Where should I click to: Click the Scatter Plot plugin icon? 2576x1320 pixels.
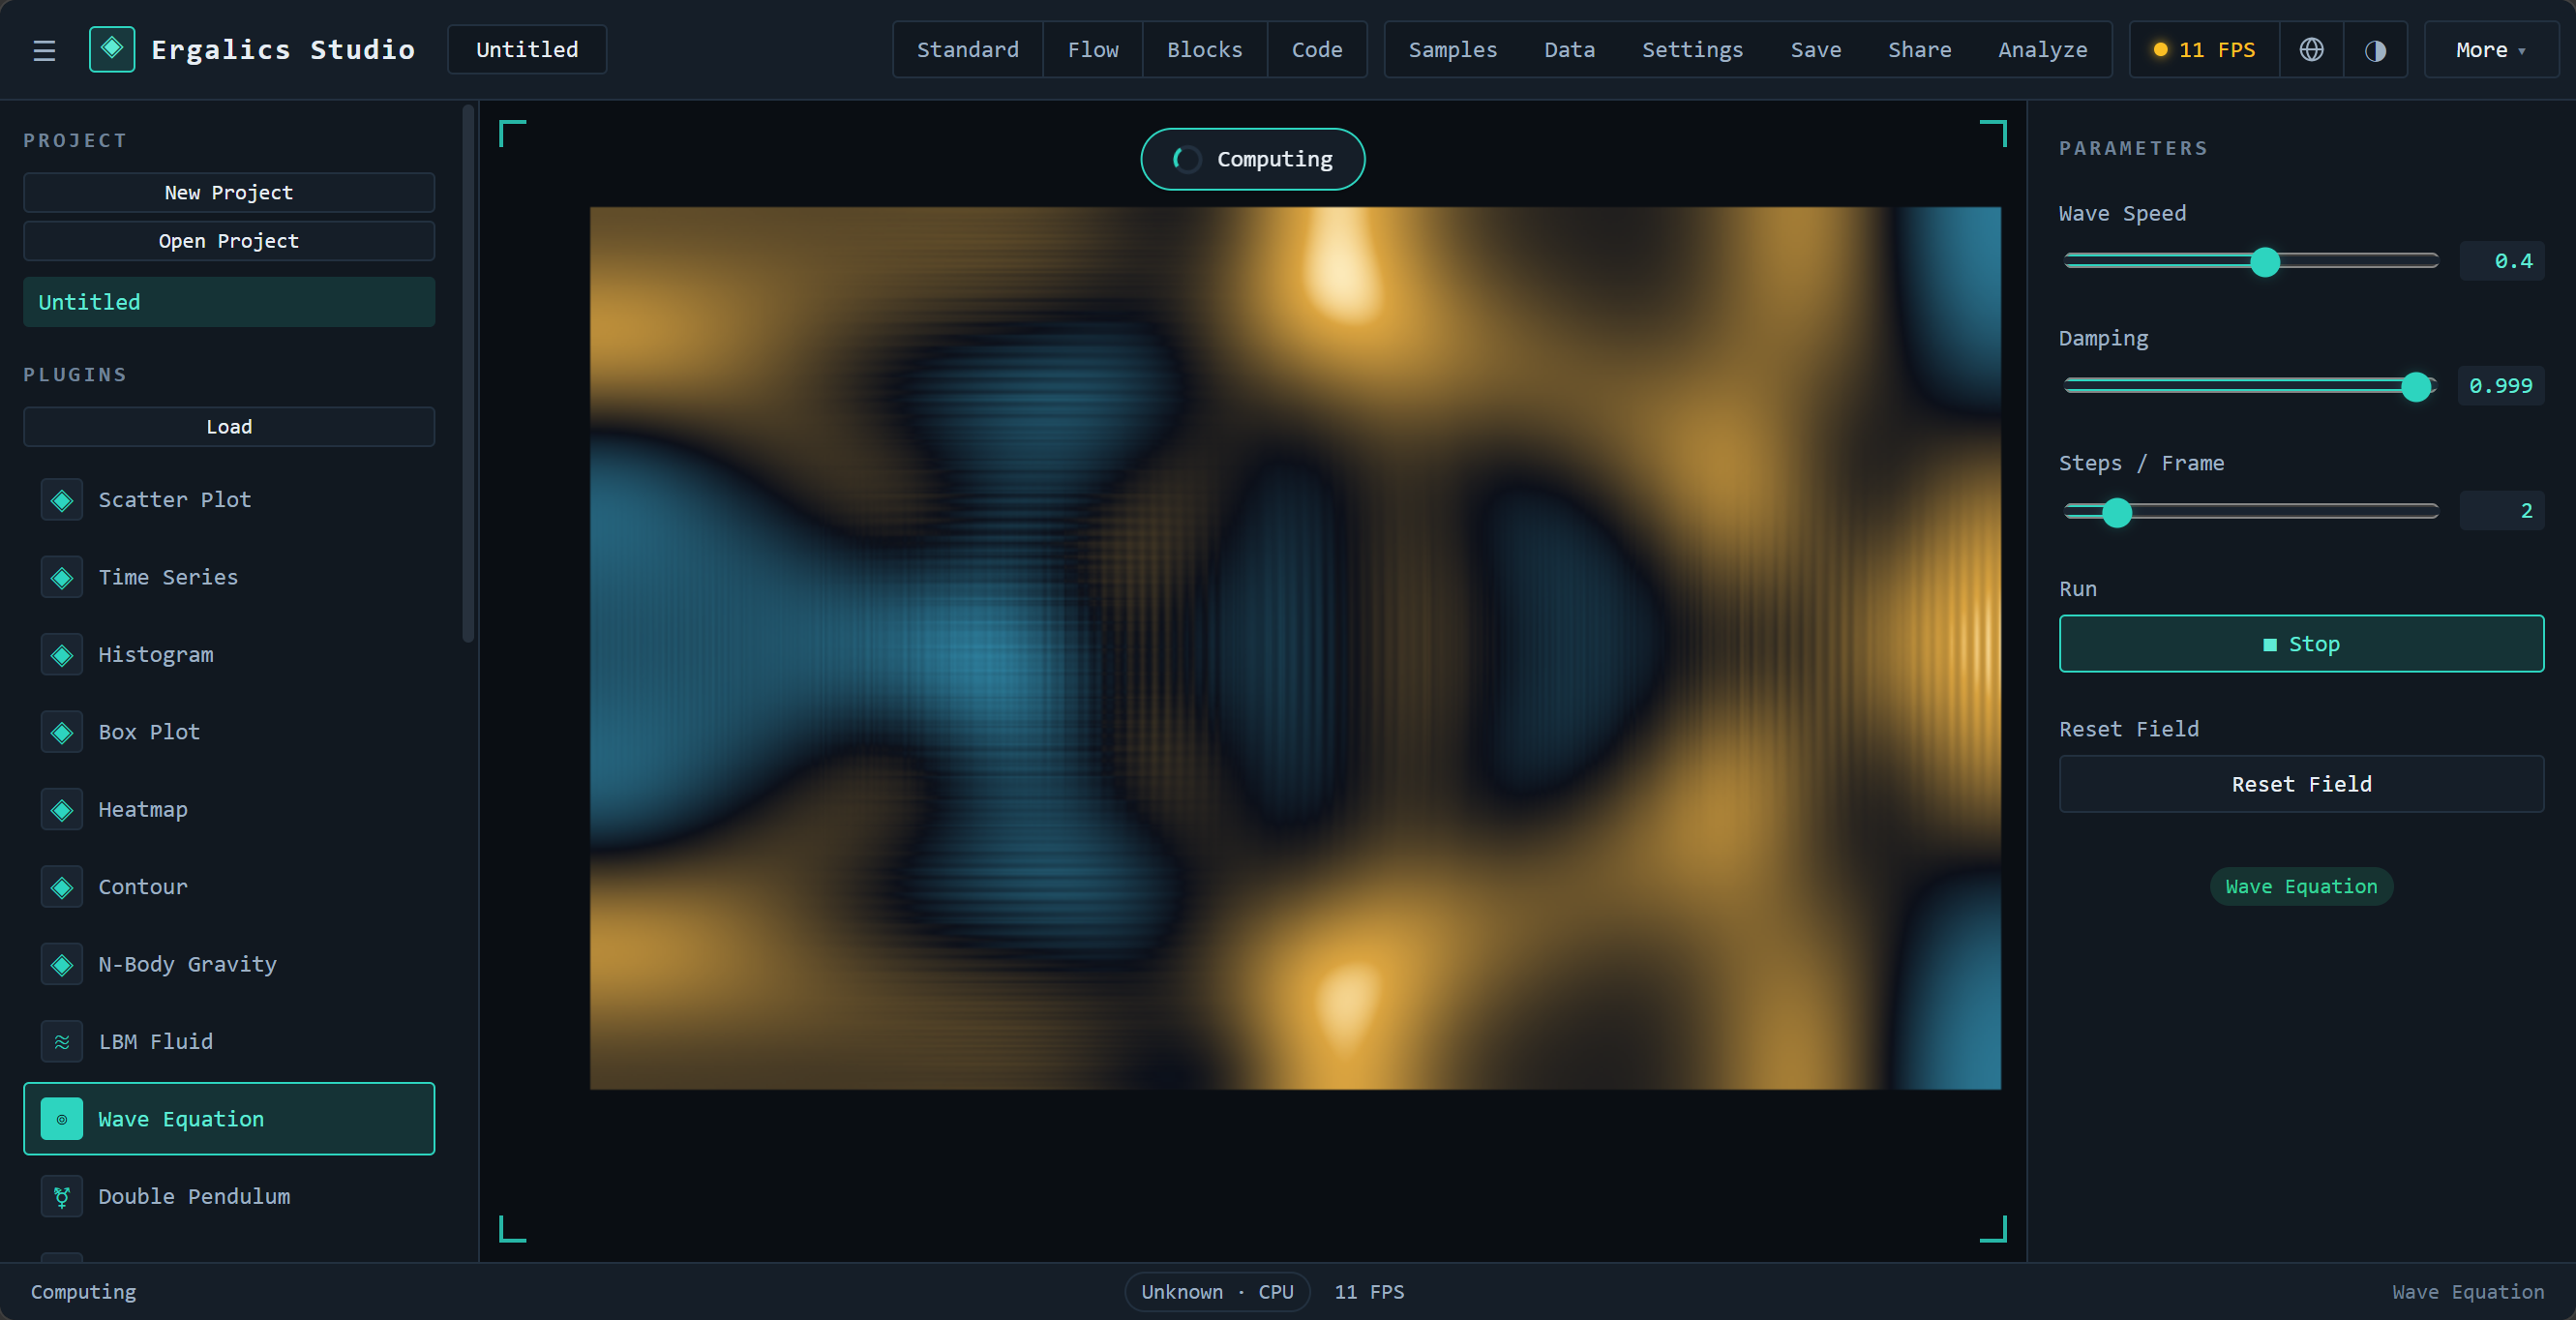point(62,500)
